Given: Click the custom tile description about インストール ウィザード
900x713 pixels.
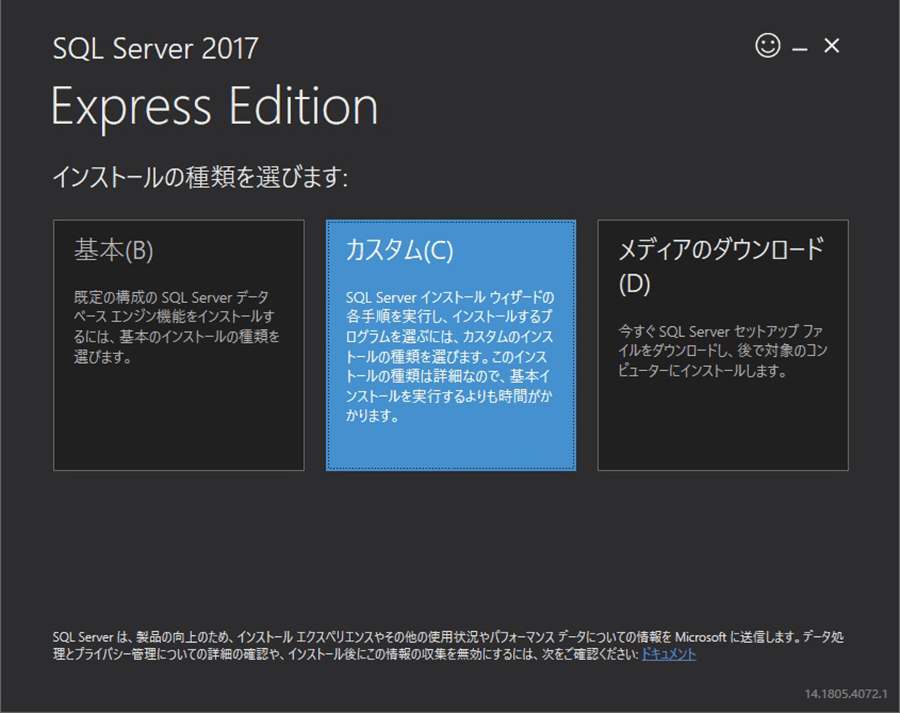Looking at the screenshot, I should point(449,356).
